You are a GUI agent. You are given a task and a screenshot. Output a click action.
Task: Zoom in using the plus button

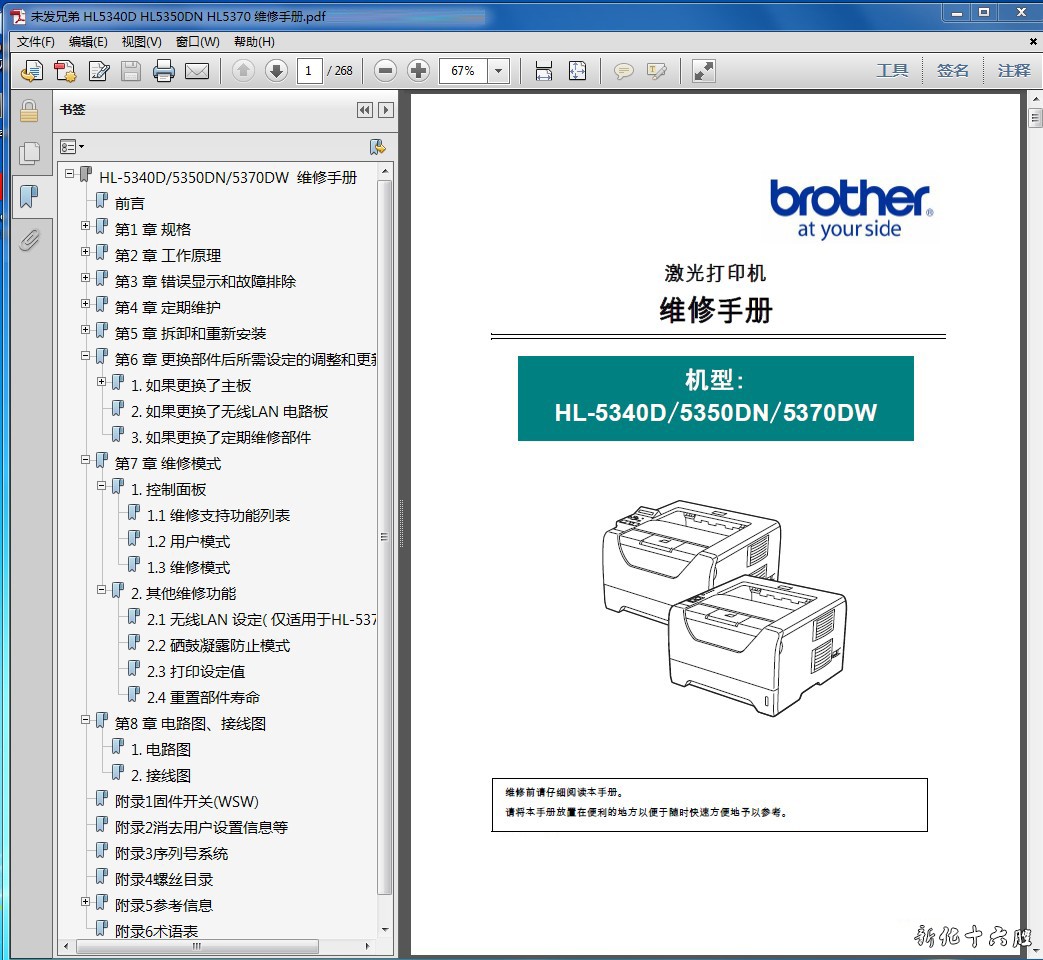(418, 71)
